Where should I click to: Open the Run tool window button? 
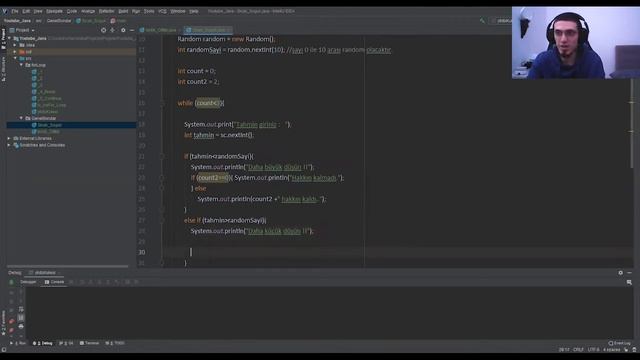click(18, 343)
